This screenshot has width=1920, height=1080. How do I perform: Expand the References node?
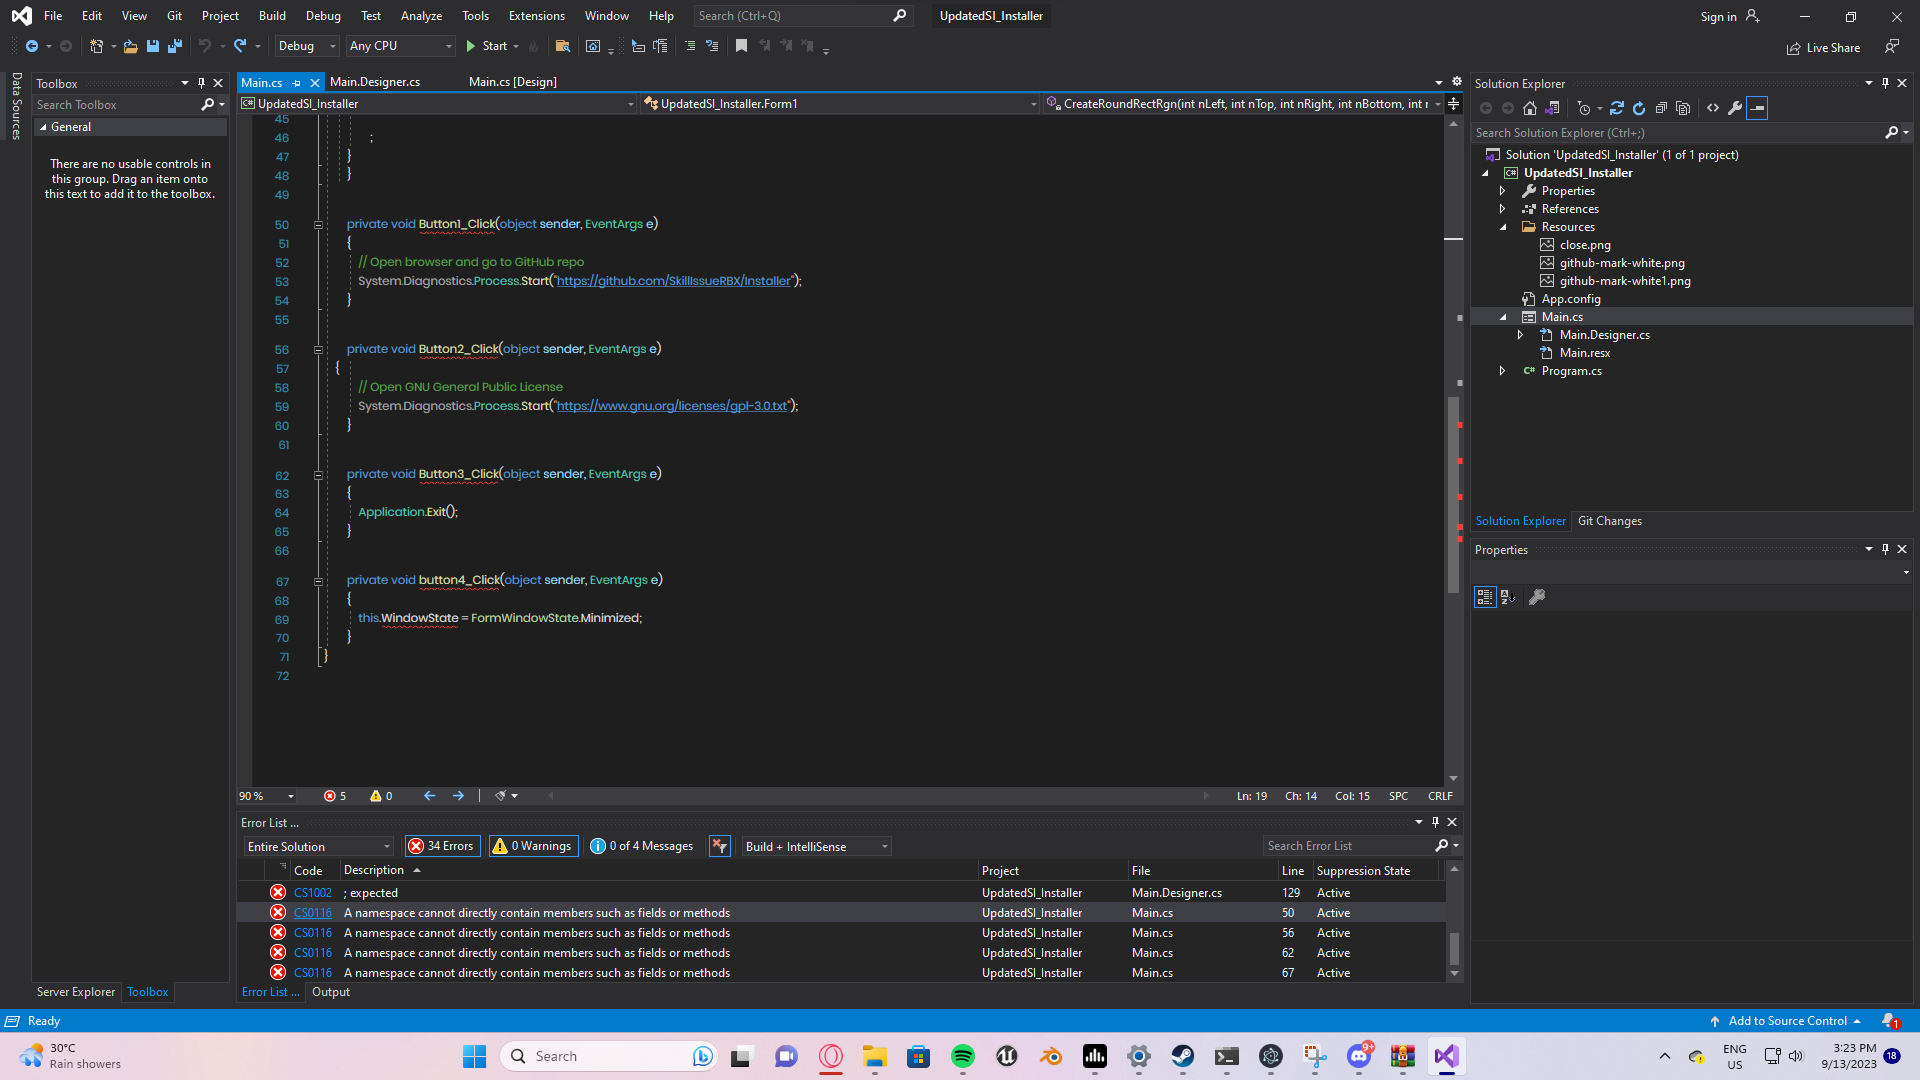pos(1502,209)
